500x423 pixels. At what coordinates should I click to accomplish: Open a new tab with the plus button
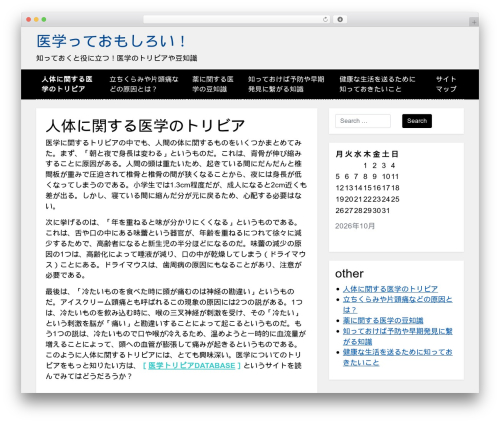point(474,22)
